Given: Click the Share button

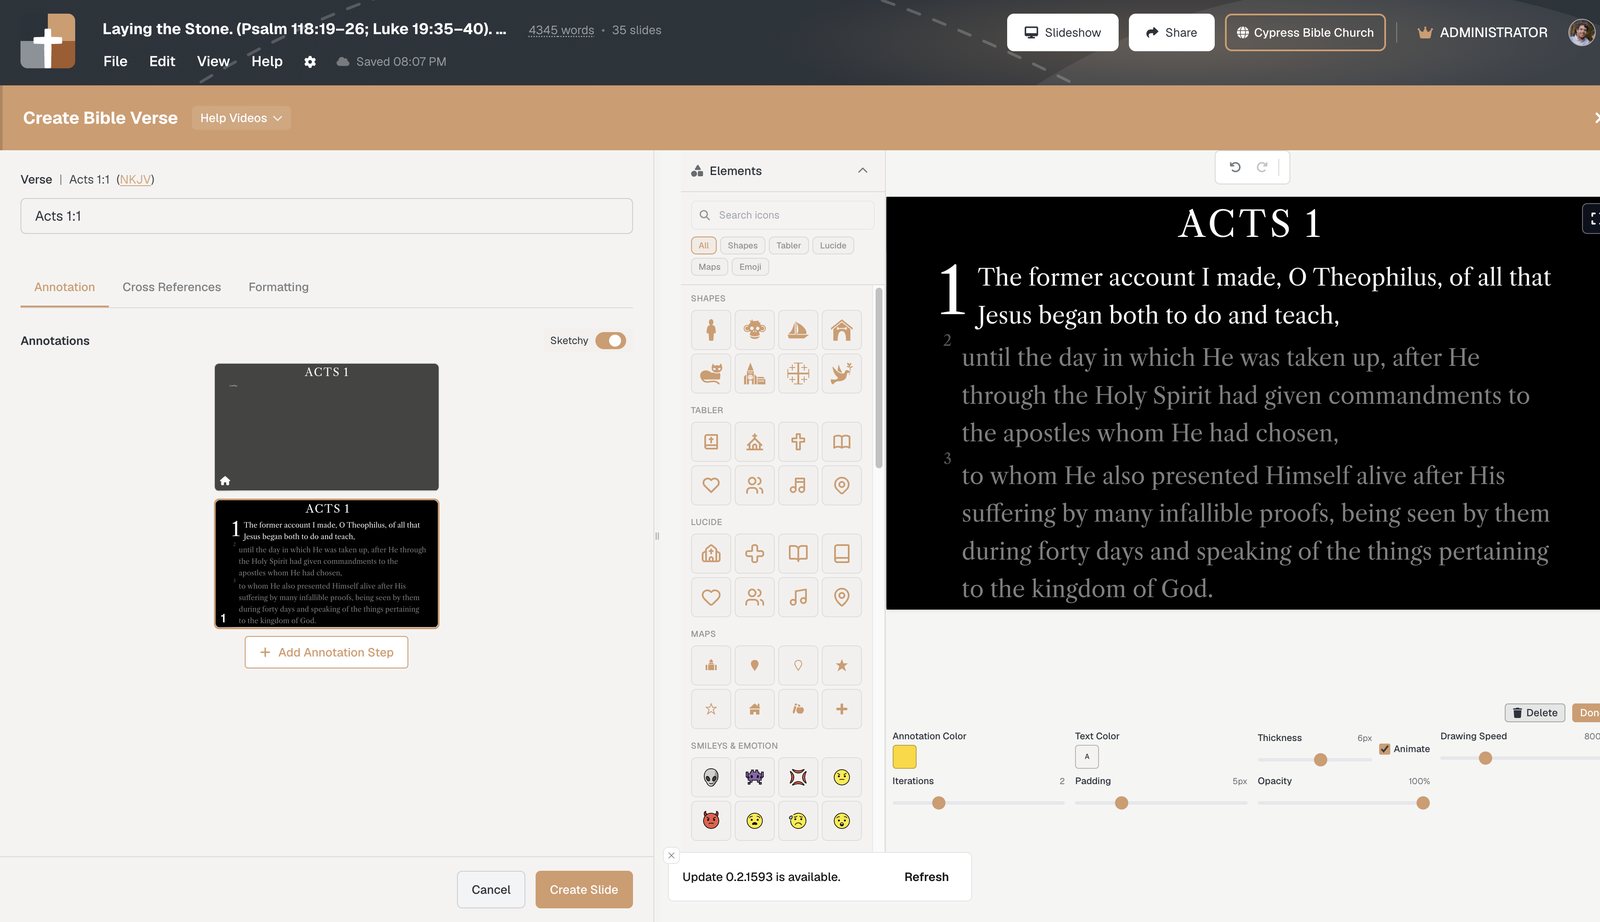Looking at the screenshot, I should click(1171, 32).
